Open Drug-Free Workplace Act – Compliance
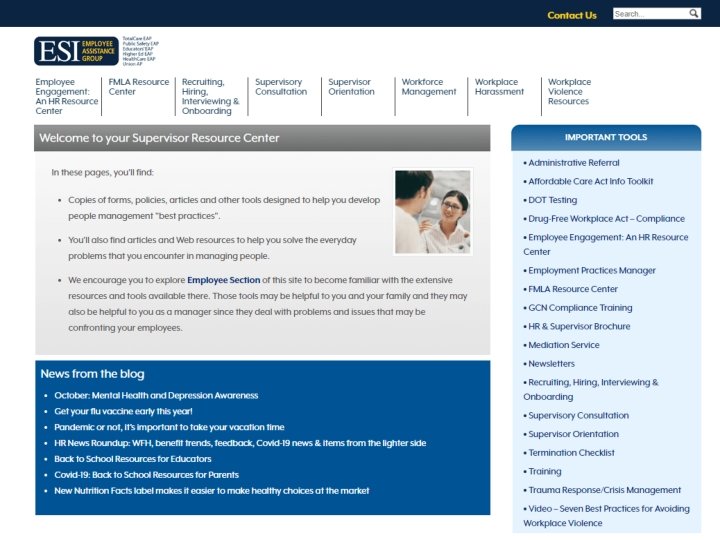The height and width of the screenshot is (540, 720). click(x=606, y=219)
